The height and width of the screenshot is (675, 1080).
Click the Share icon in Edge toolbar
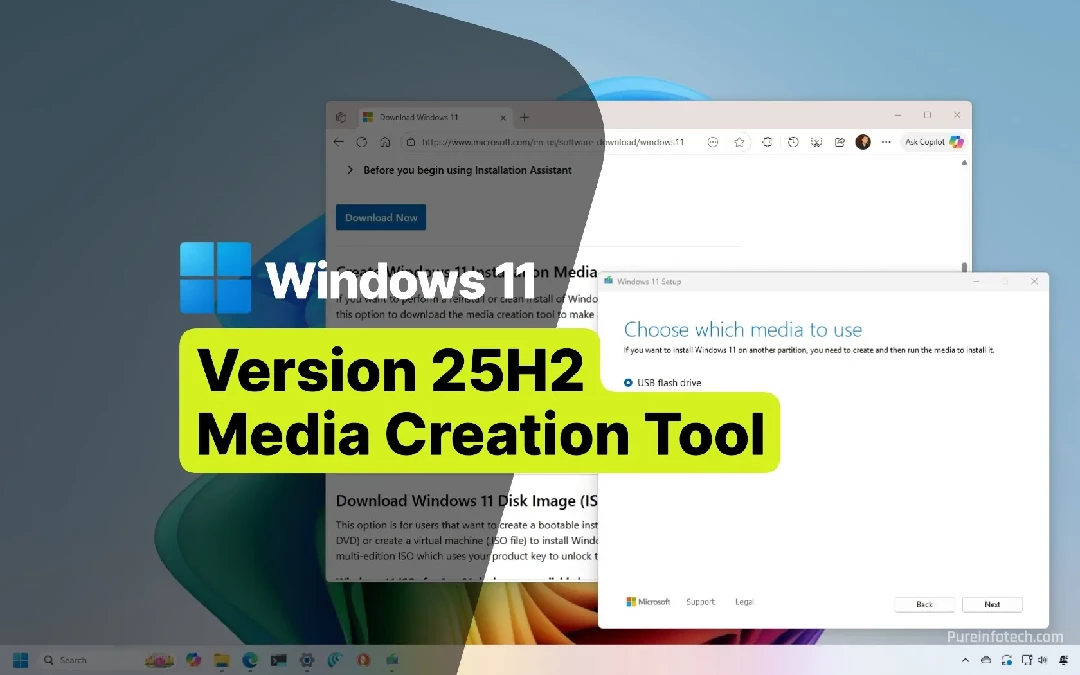coord(839,142)
